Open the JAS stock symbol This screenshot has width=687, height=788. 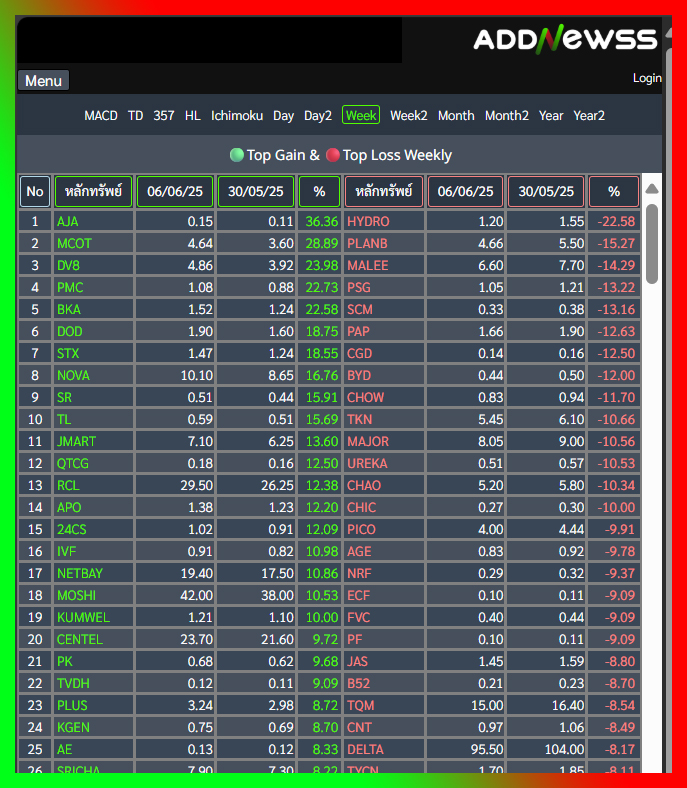pyautogui.click(x=357, y=661)
